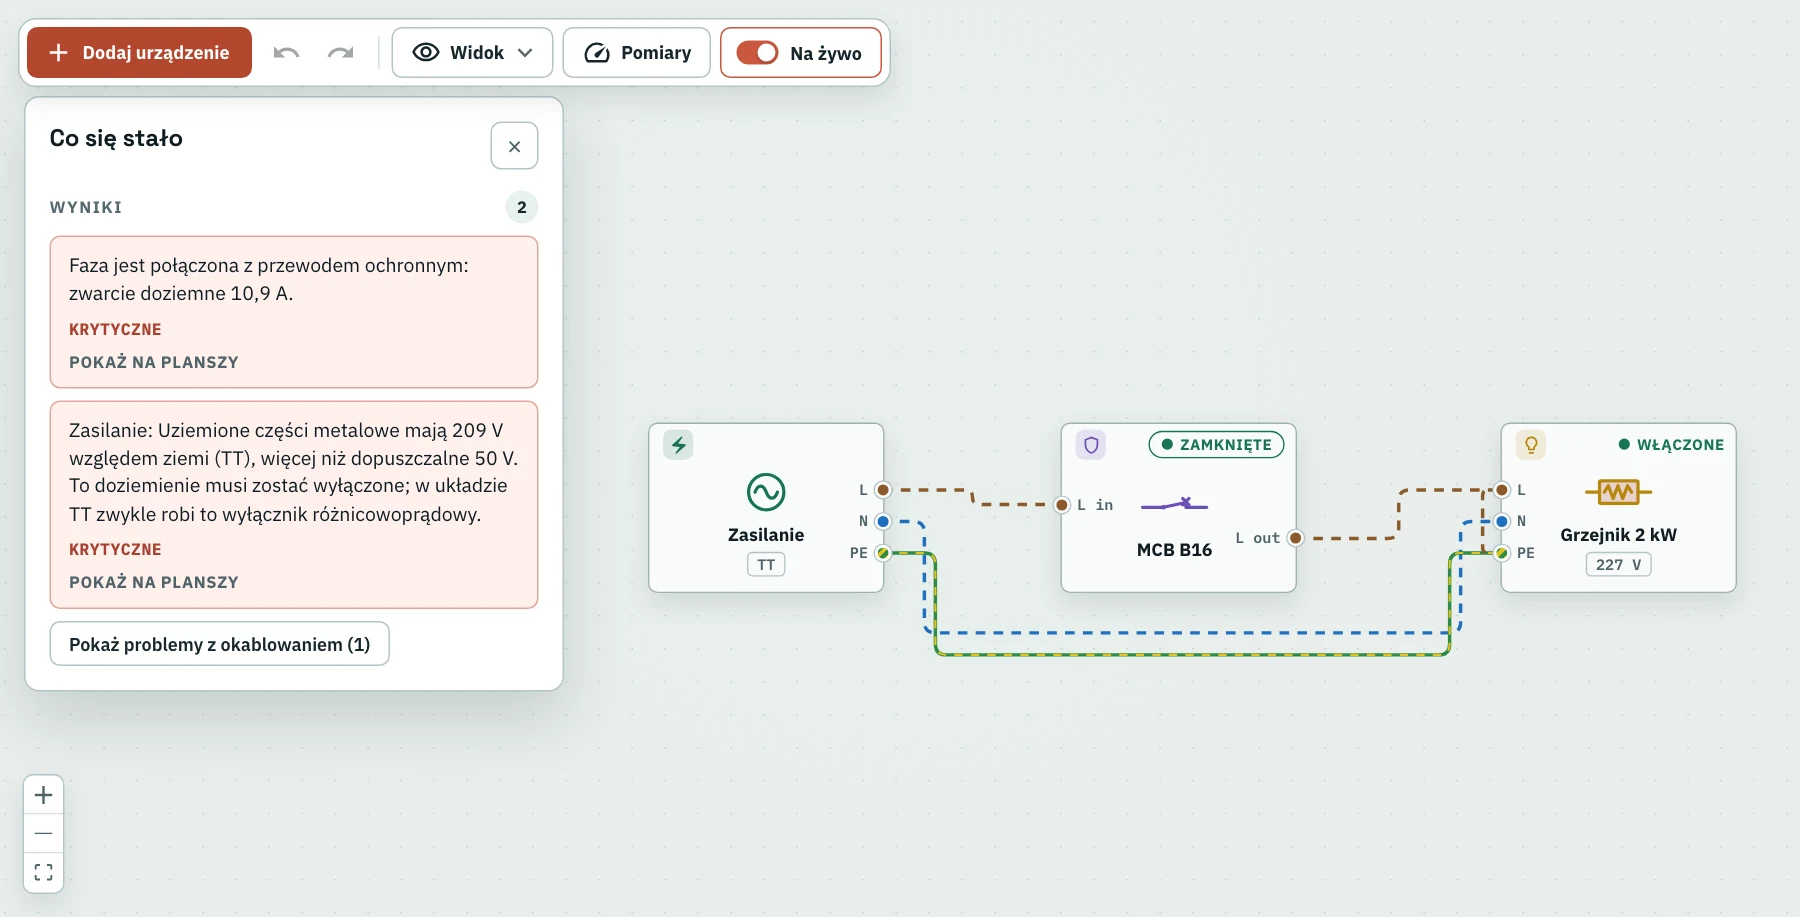Click the lightbulb icon on Grzejnik
Image resolution: width=1800 pixels, height=917 pixels.
[1531, 445]
